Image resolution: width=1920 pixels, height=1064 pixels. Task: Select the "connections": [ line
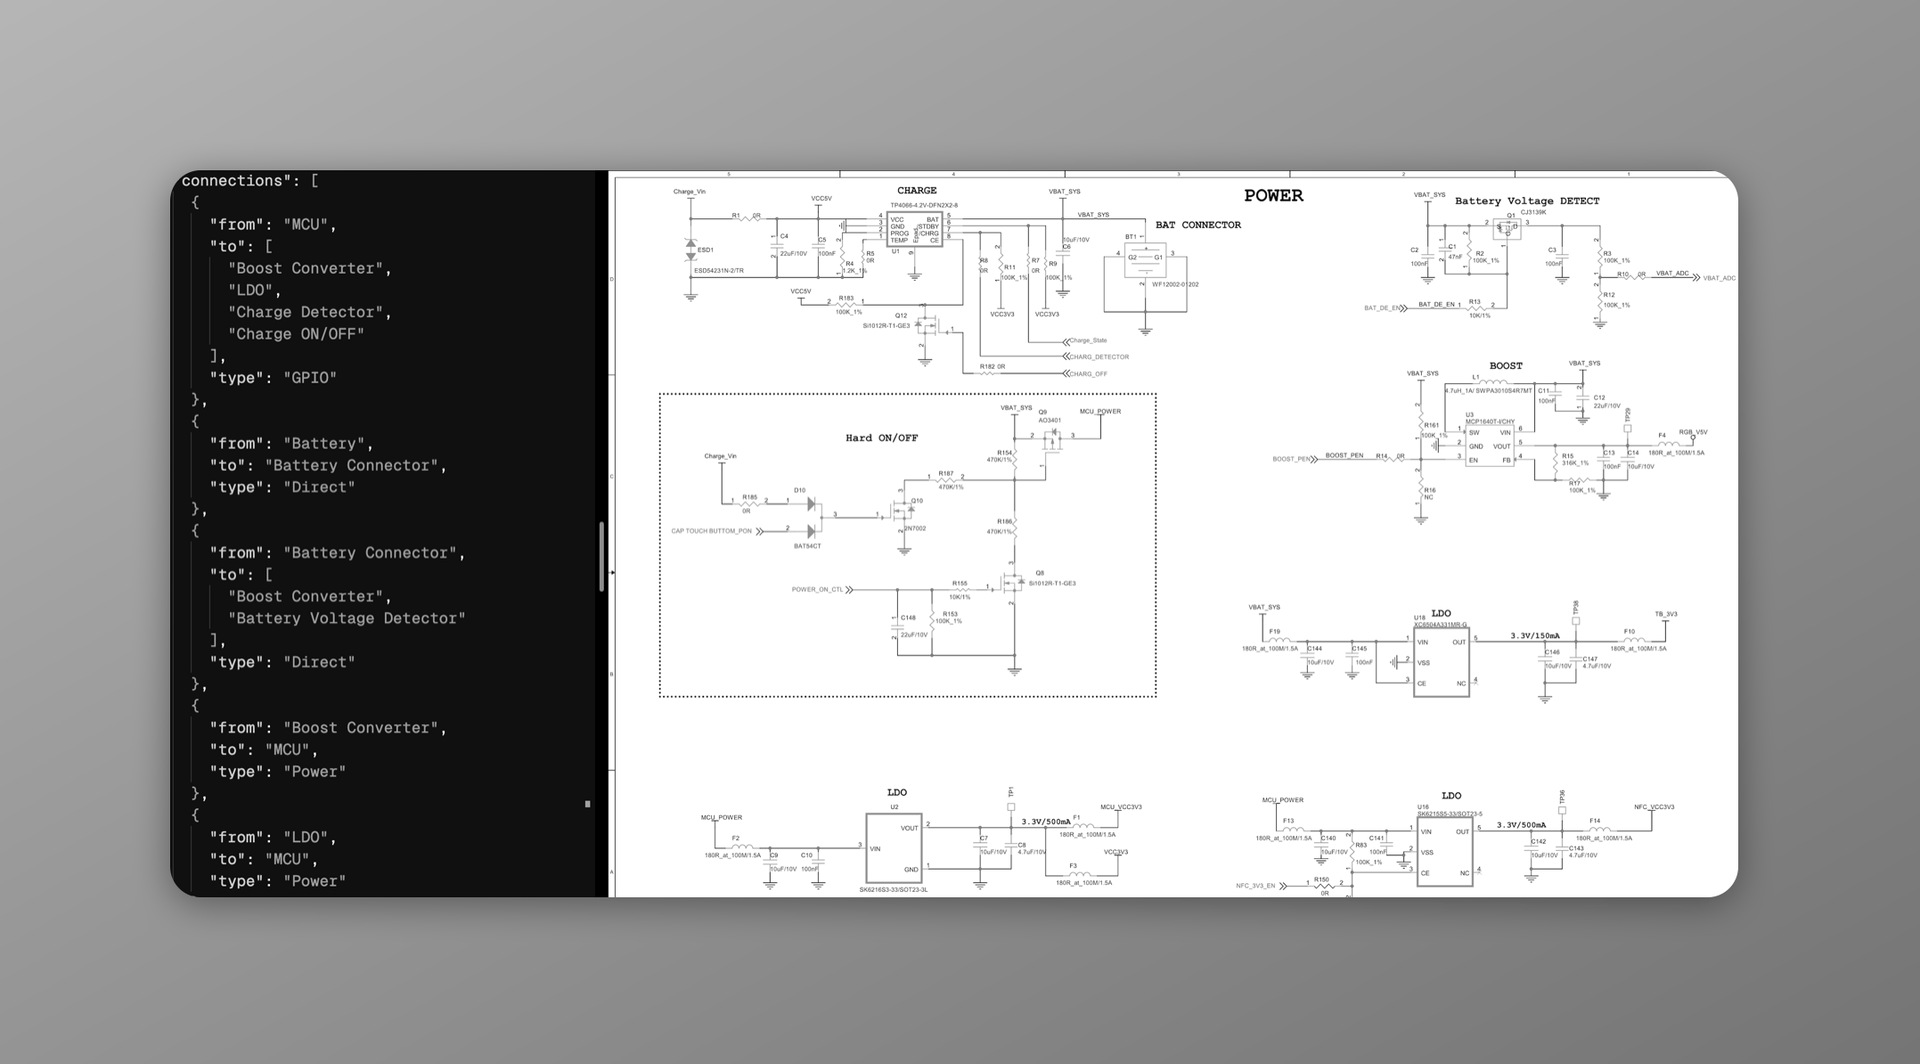tap(250, 181)
